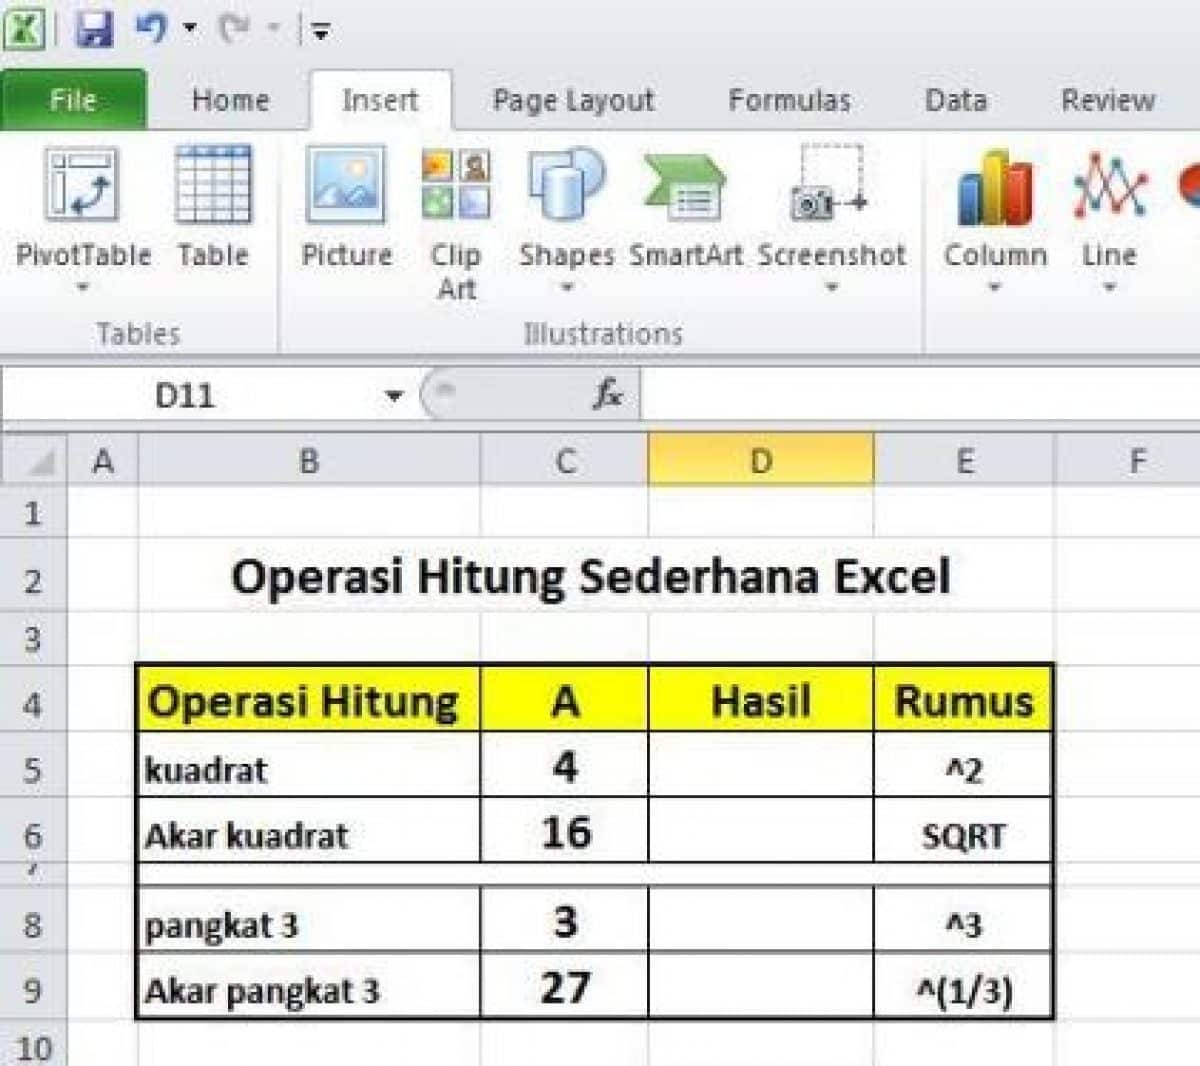Insert a Column chart

coord(995,208)
